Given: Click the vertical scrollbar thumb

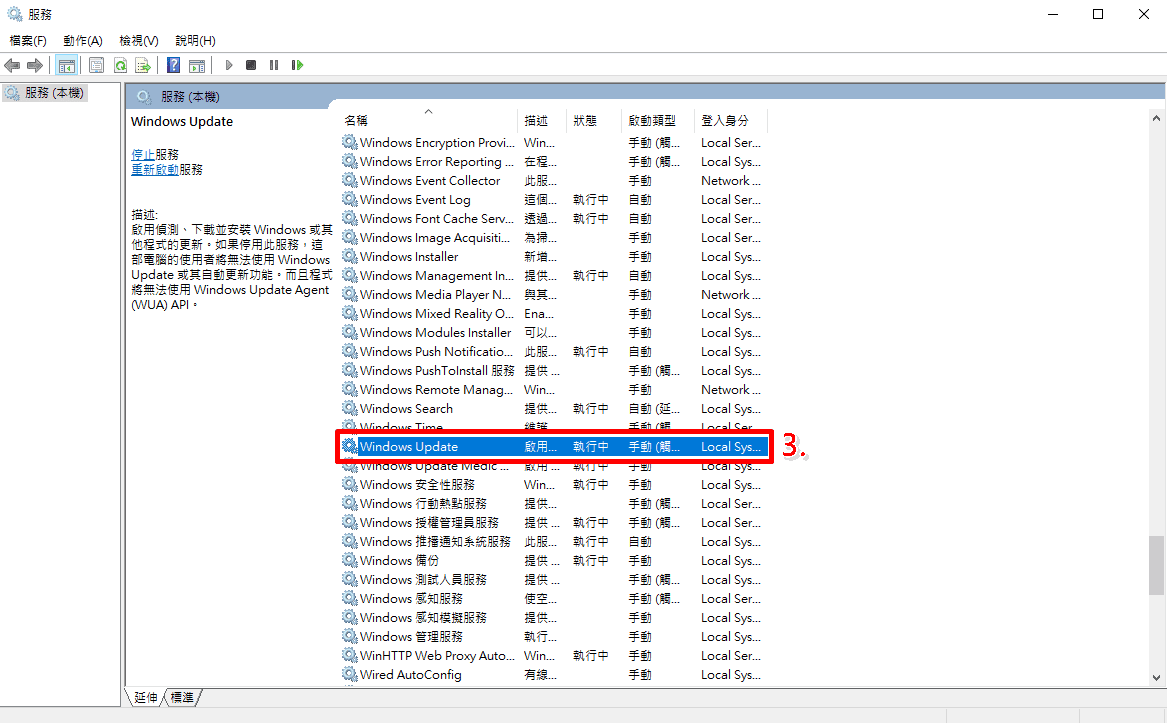Looking at the screenshot, I should click(1156, 565).
